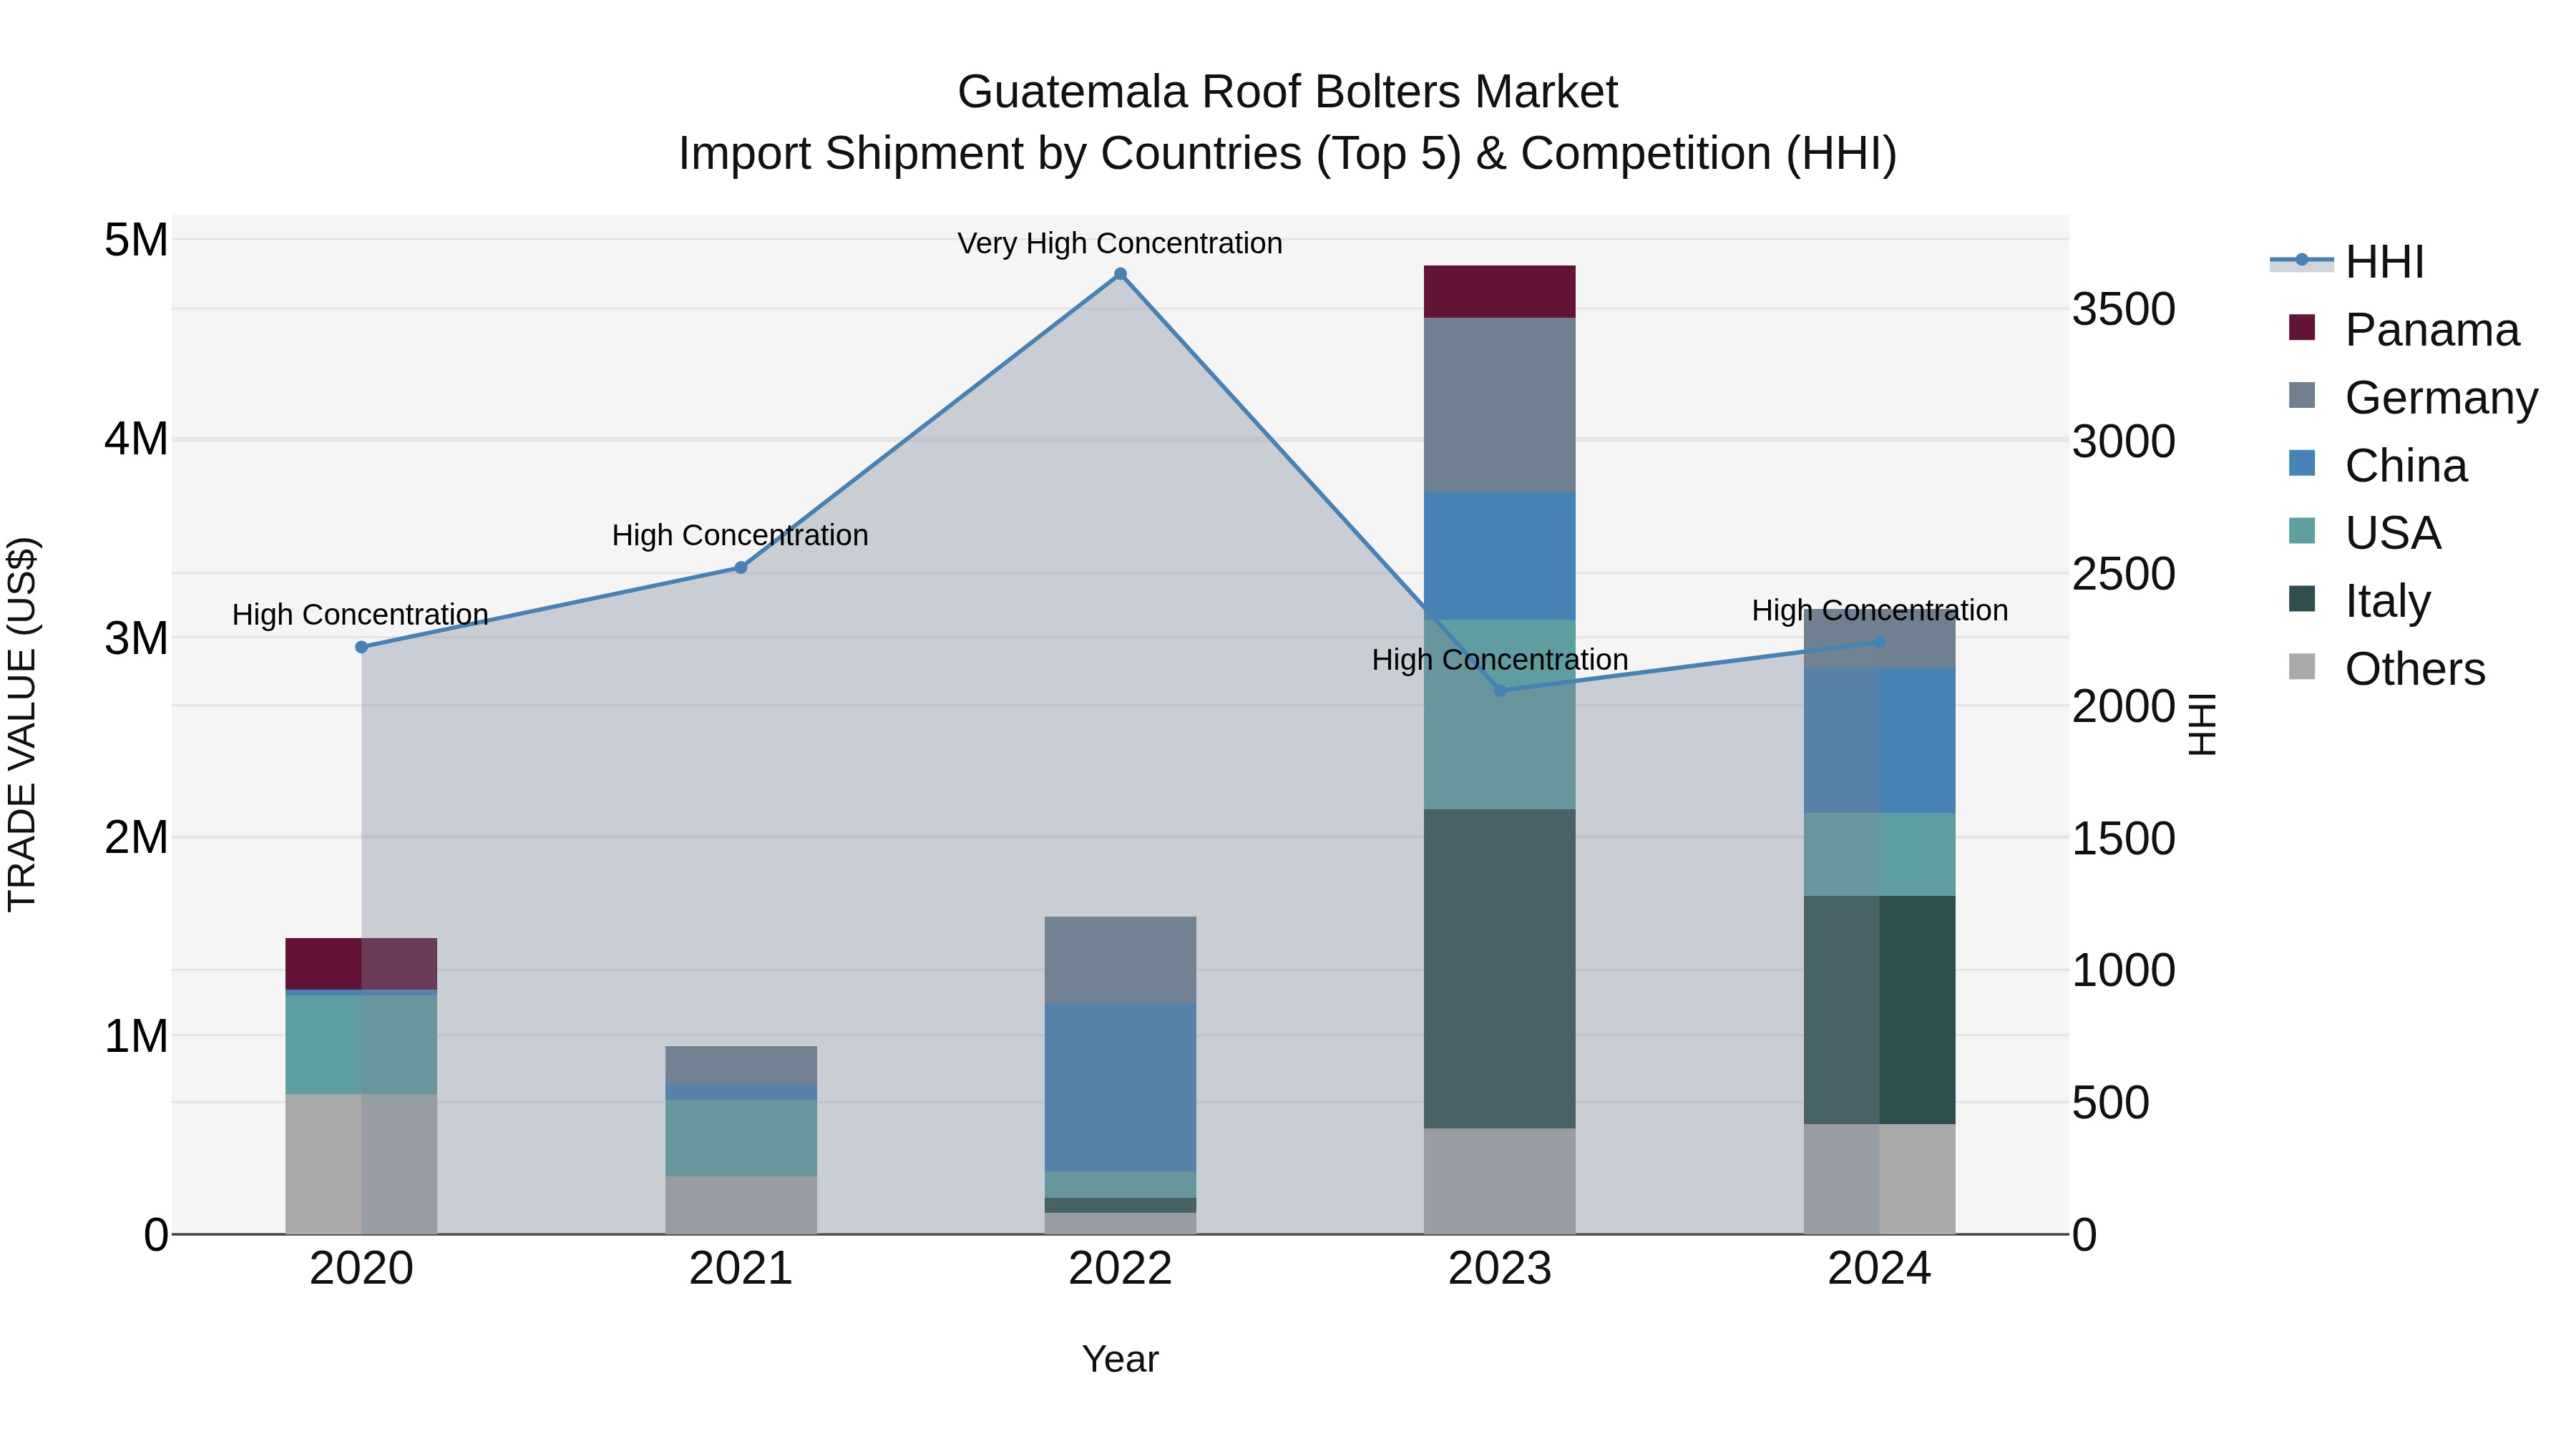Toggle the Panama legend entry

2404,330
